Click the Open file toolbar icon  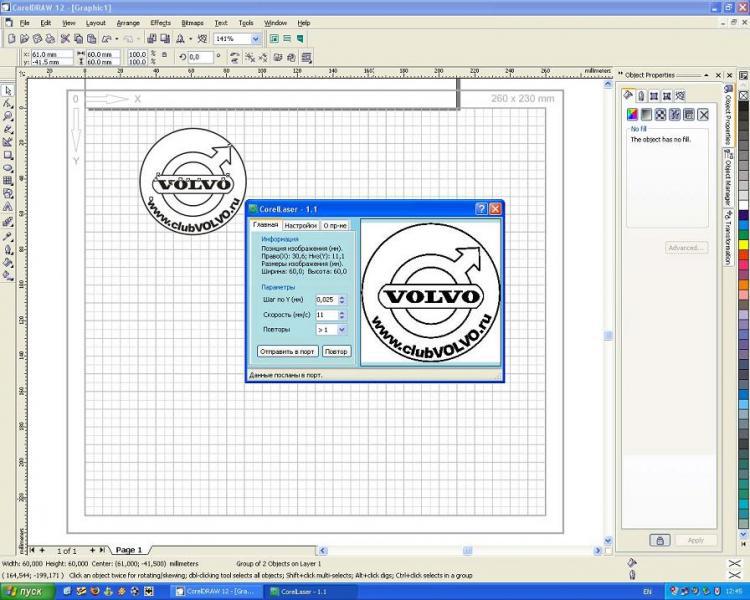coord(24,39)
